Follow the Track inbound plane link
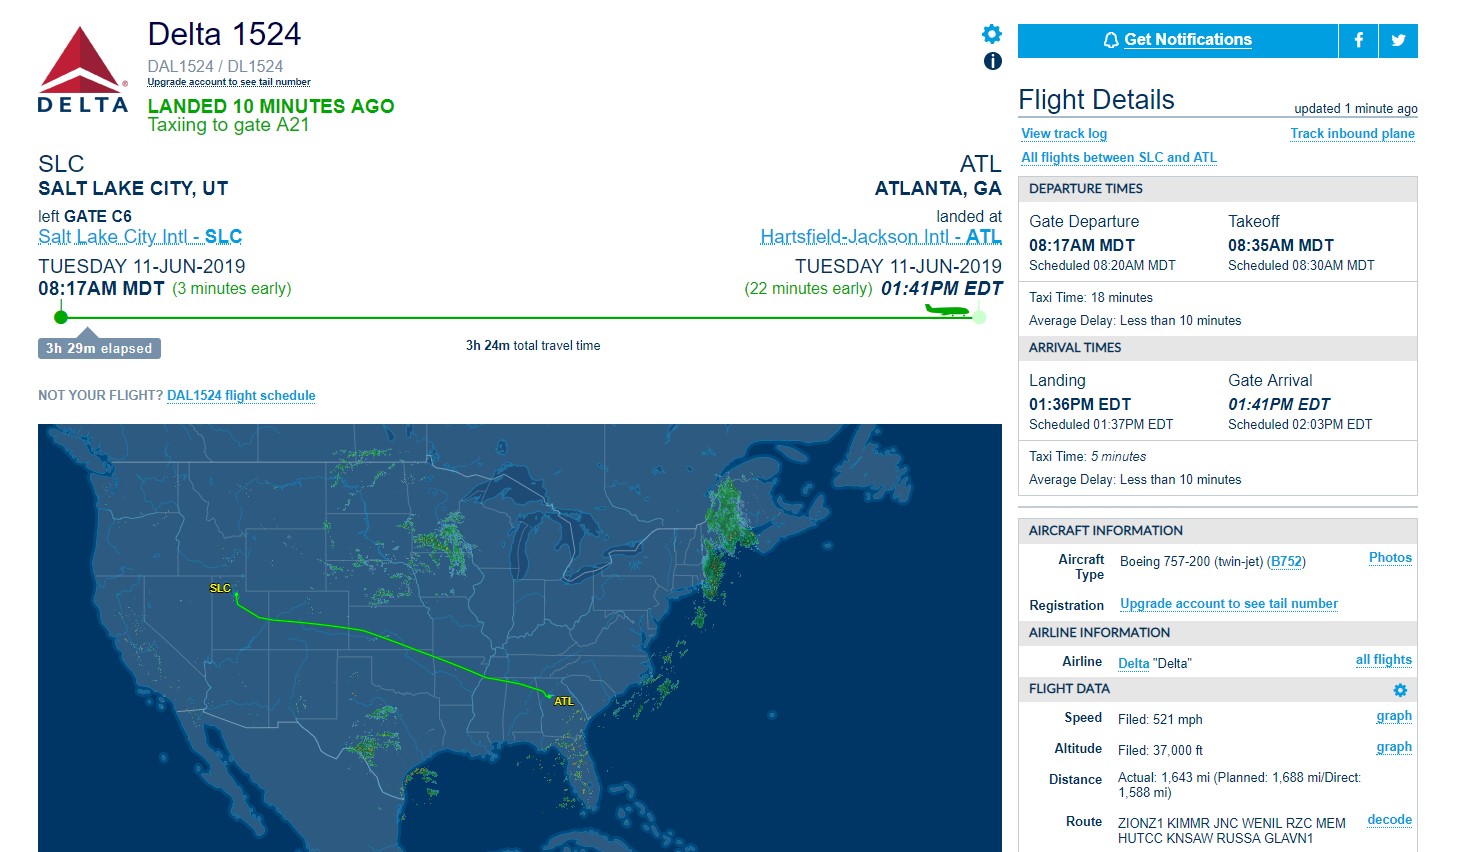 tap(1352, 134)
